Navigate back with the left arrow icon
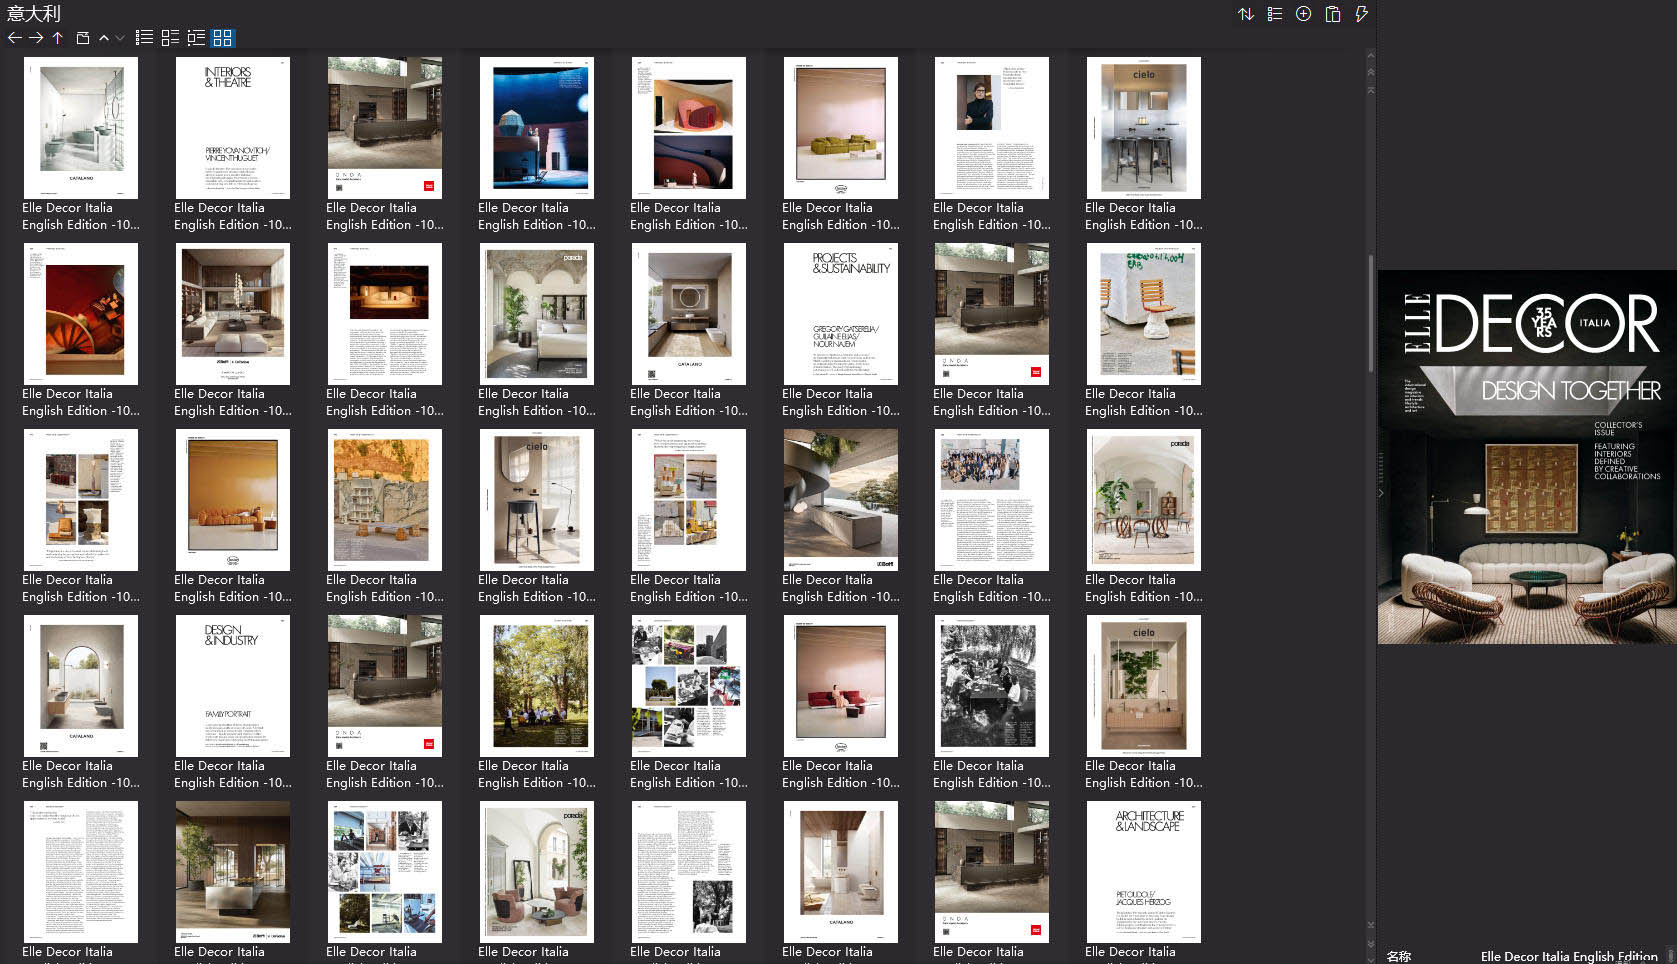Image resolution: width=1677 pixels, height=964 pixels. click(14, 38)
